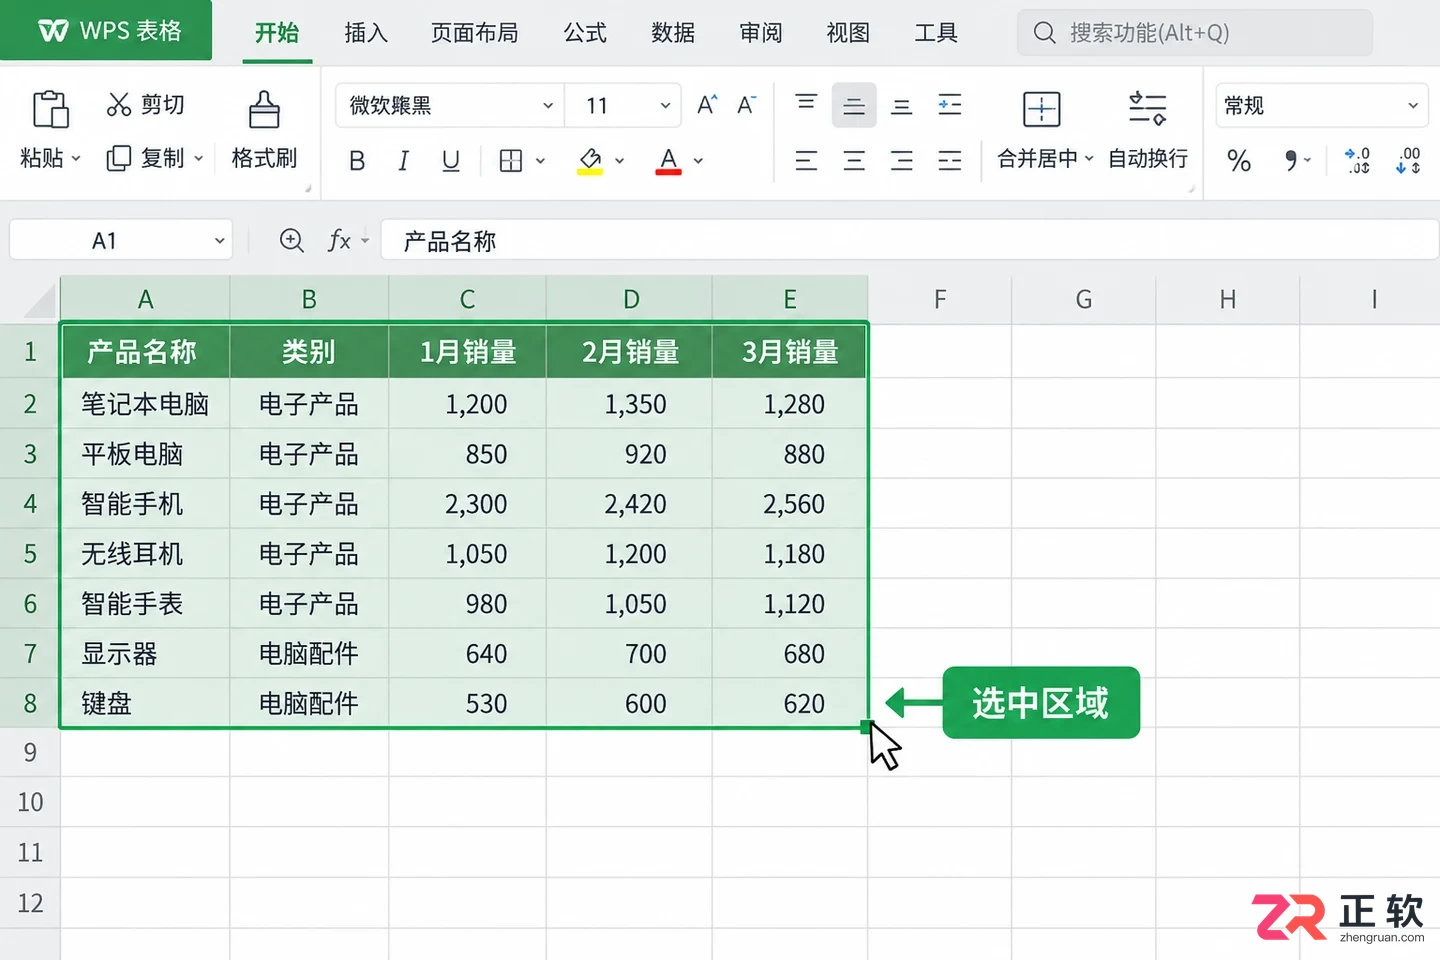Viewport: 1440px width, 960px height.
Task: Click the zoom magnifier beside formula bar
Action: click(x=291, y=241)
